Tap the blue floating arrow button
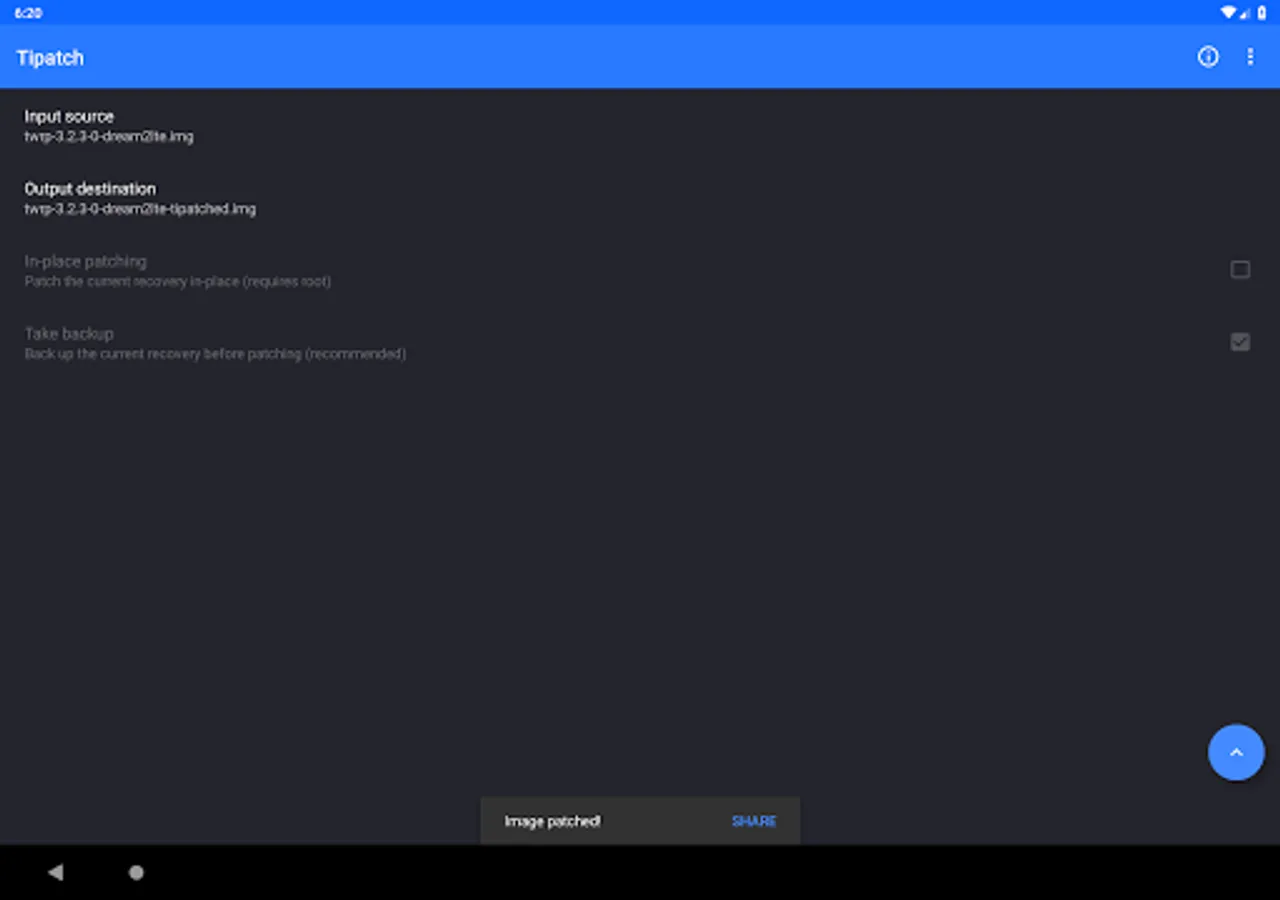The image size is (1280, 900). tap(1236, 752)
